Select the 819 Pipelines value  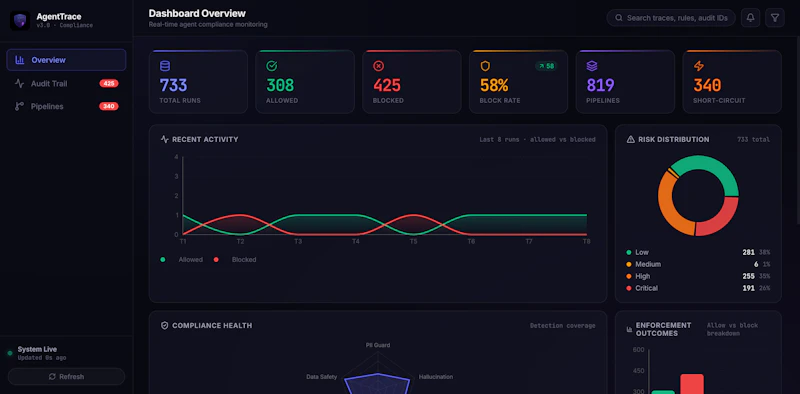pyautogui.click(x=600, y=85)
